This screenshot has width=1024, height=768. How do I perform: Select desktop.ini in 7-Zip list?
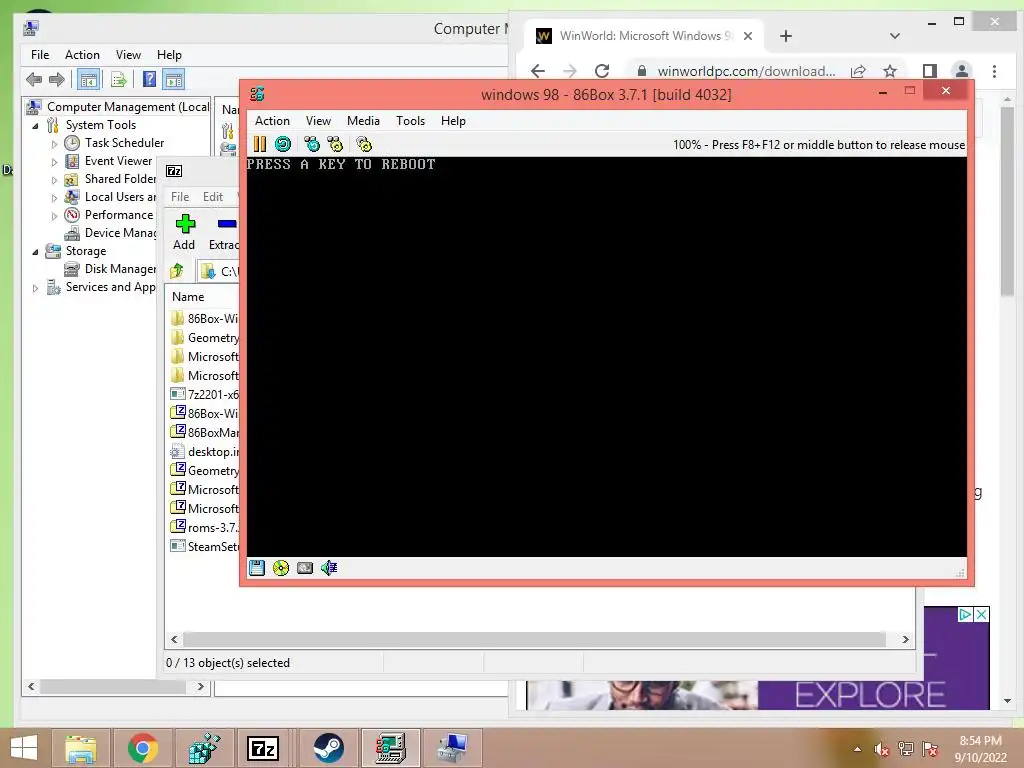pos(204,451)
